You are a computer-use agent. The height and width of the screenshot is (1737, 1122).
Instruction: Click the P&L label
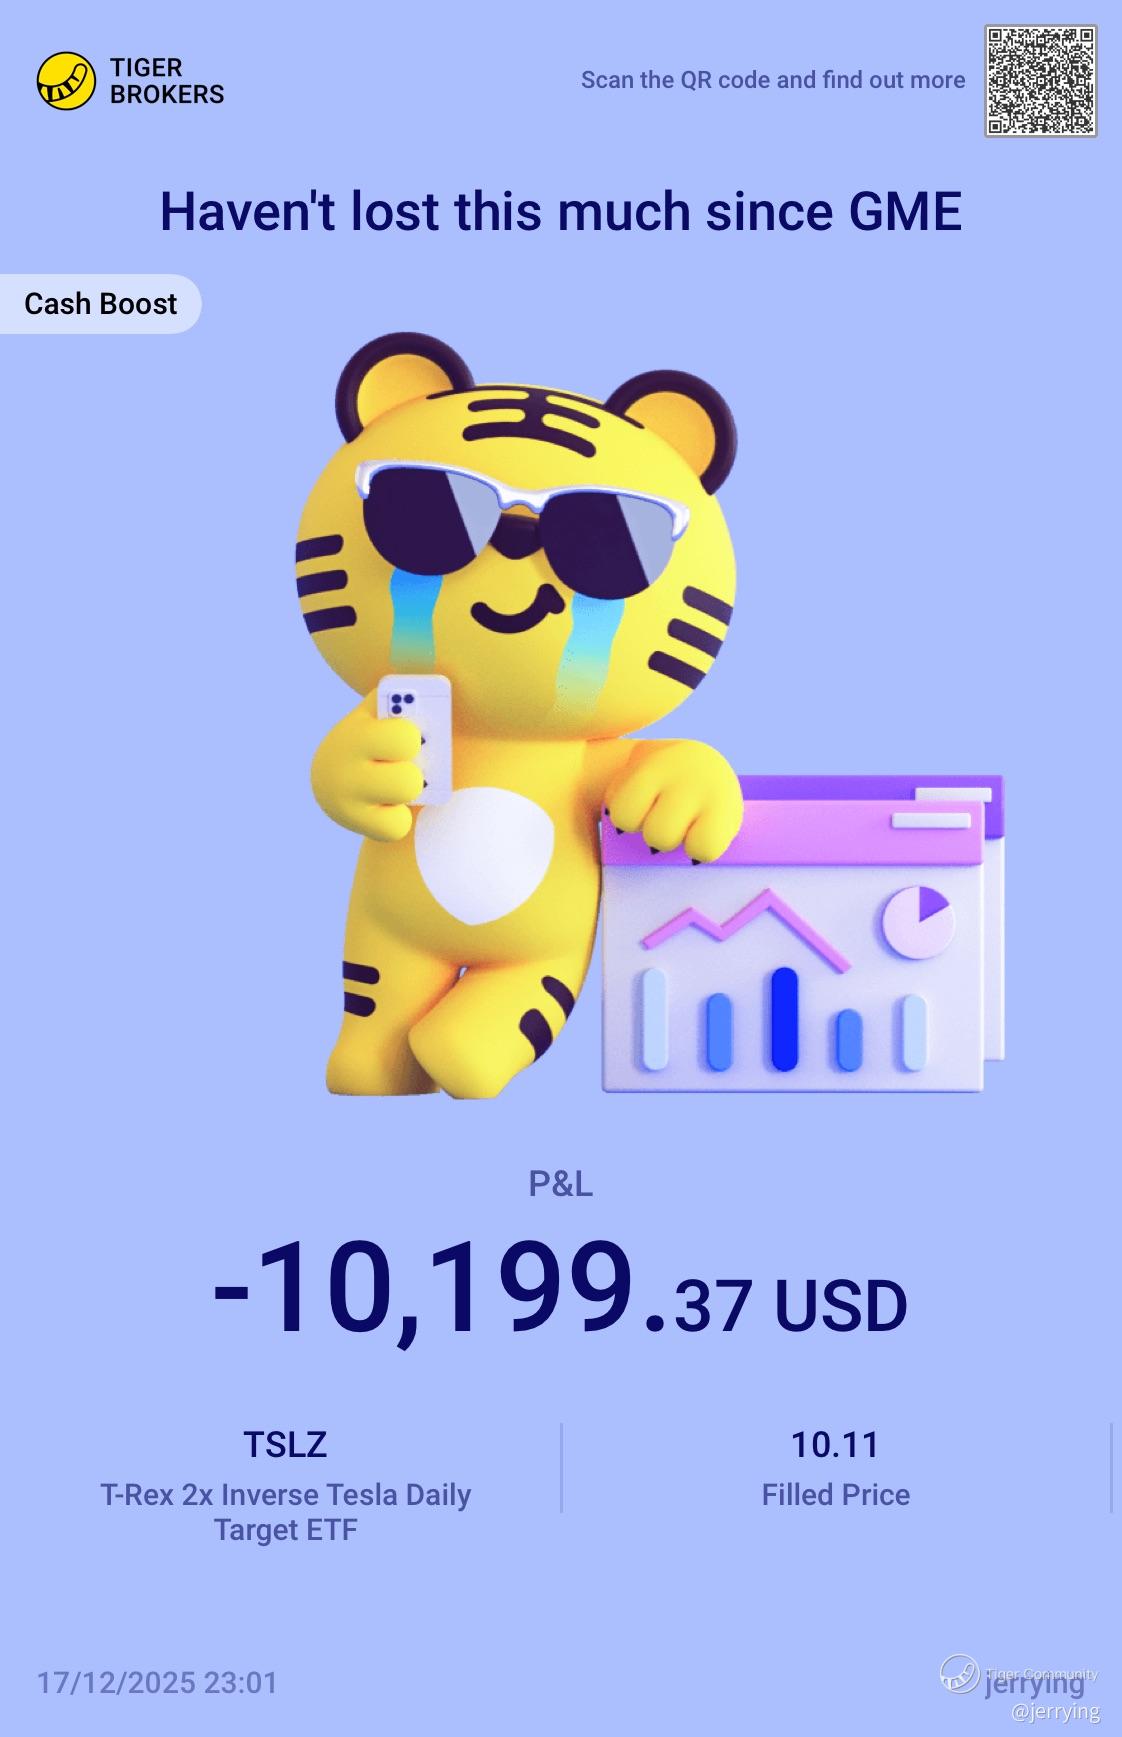[x=561, y=1184]
